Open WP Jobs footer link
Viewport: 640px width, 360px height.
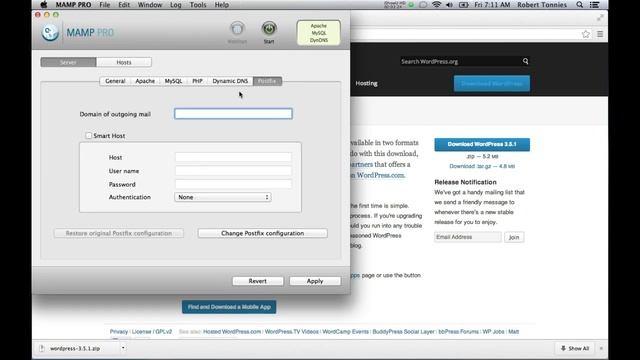click(x=493, y=332)
